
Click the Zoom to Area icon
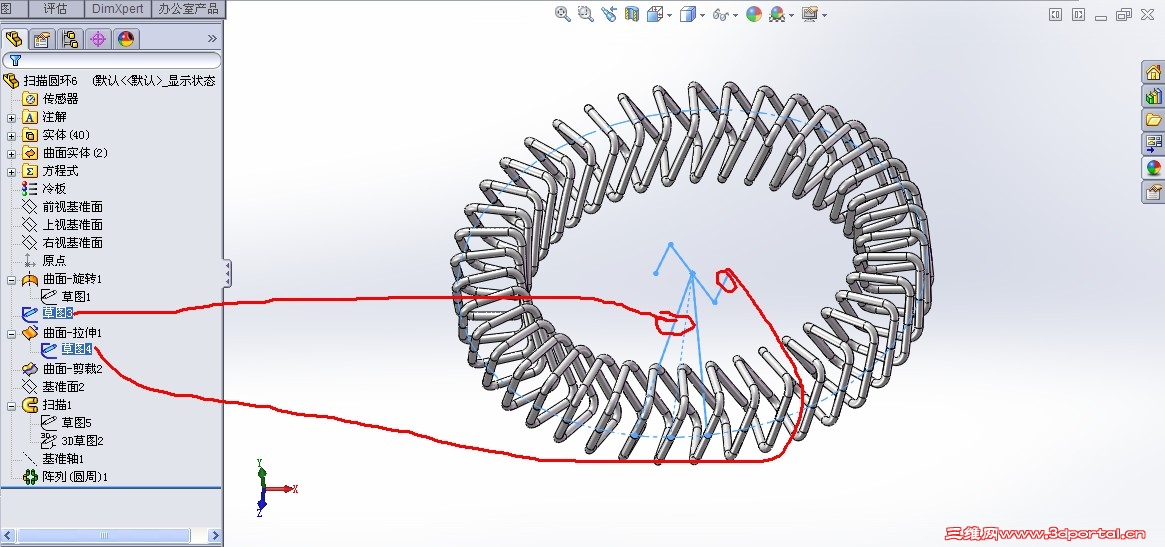click(585, 14)
